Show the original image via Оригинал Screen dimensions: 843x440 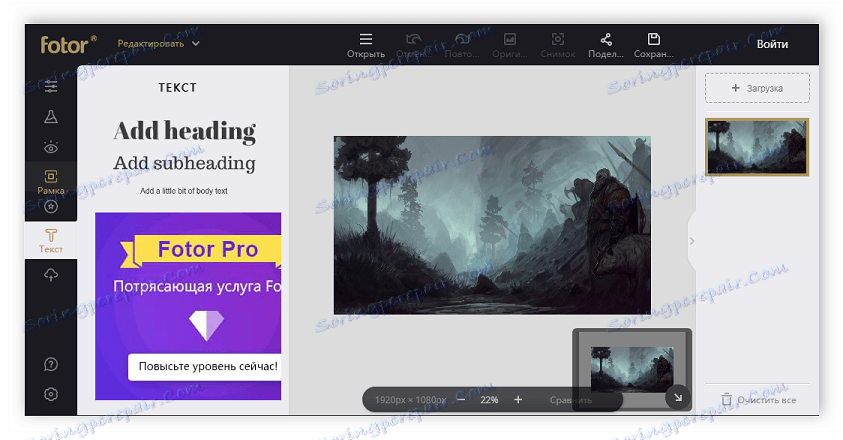[510, 45]
